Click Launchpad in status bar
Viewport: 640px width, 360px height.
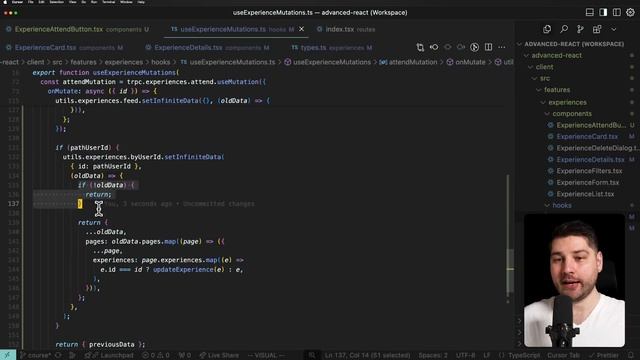tap(112, 355)
